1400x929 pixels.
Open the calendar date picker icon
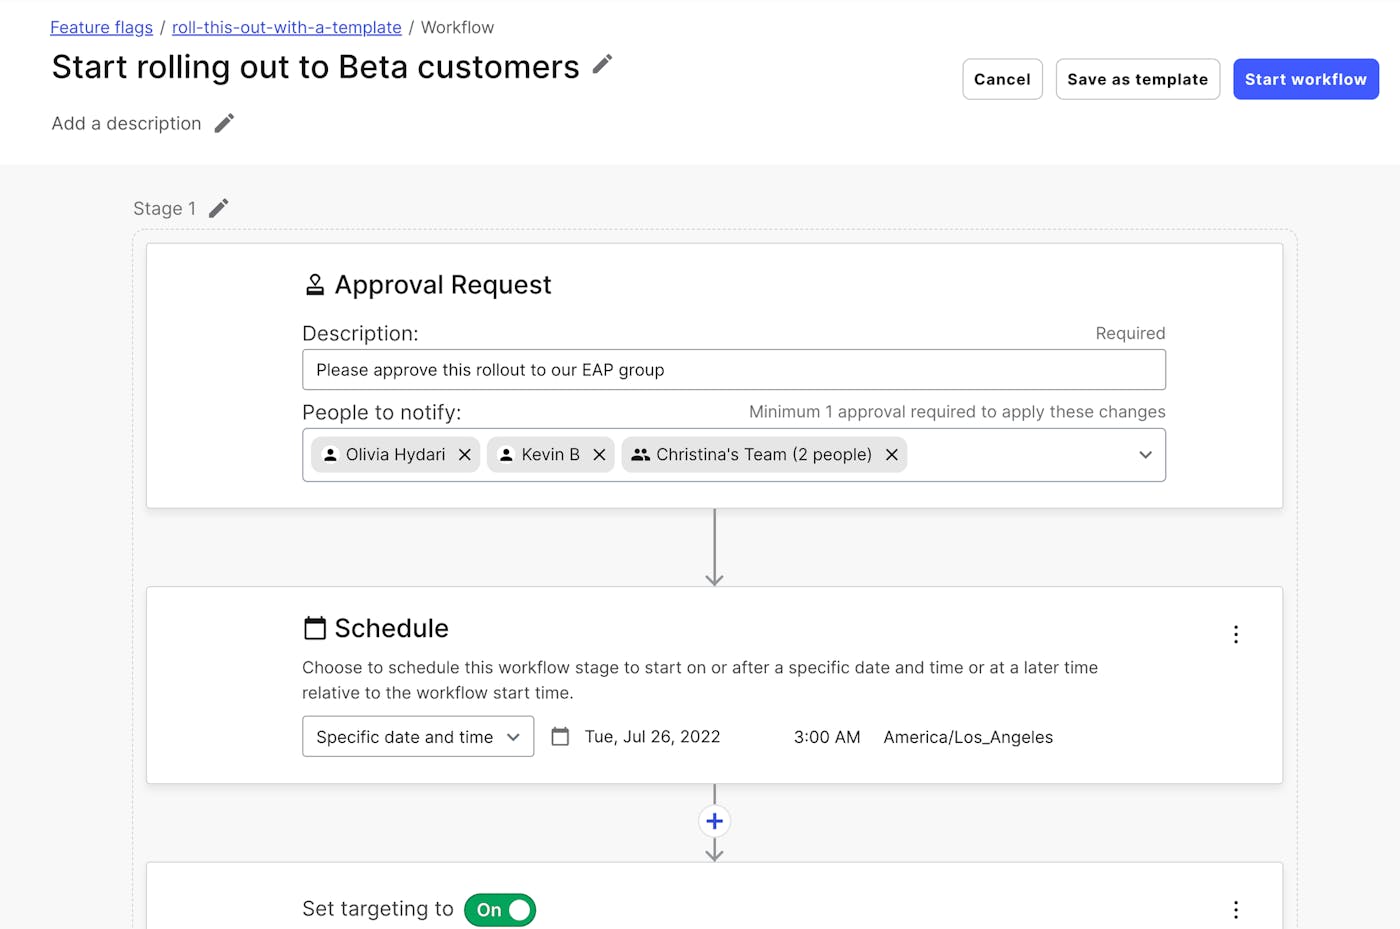coord(560,737)
